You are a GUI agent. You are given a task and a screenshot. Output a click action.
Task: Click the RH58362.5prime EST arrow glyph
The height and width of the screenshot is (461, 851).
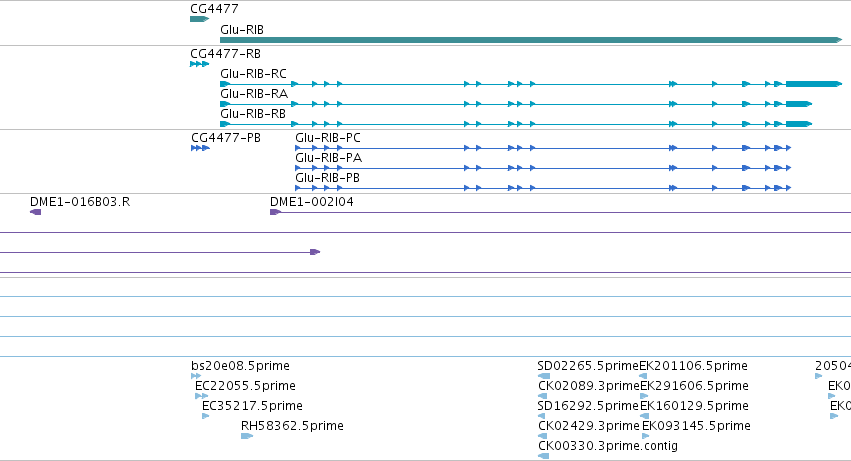click(x=247, y=436)
